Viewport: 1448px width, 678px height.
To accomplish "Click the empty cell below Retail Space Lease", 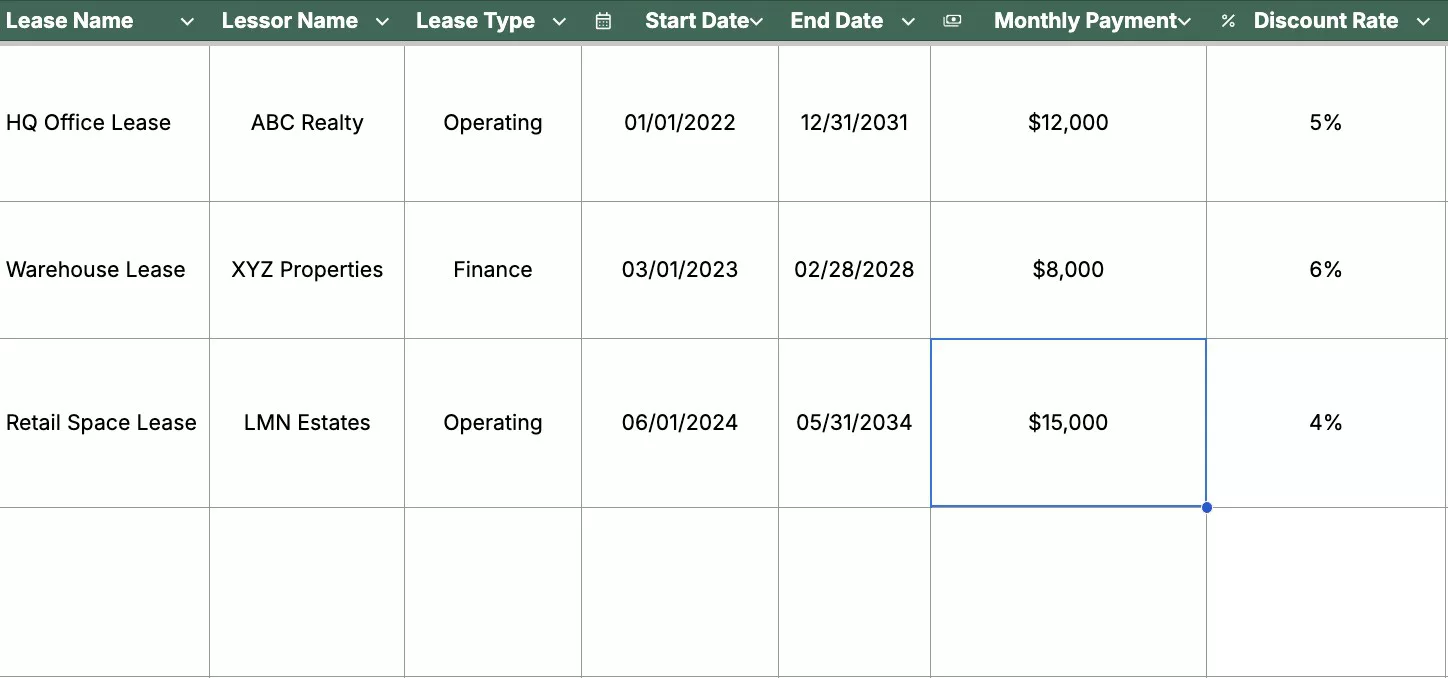I will tap(104, 590).
